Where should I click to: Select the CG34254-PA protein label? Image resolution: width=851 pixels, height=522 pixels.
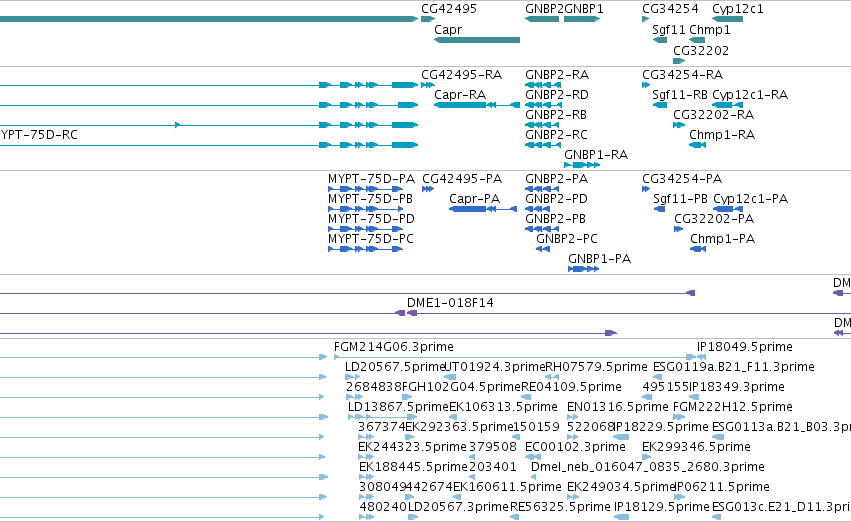[682, 179]
